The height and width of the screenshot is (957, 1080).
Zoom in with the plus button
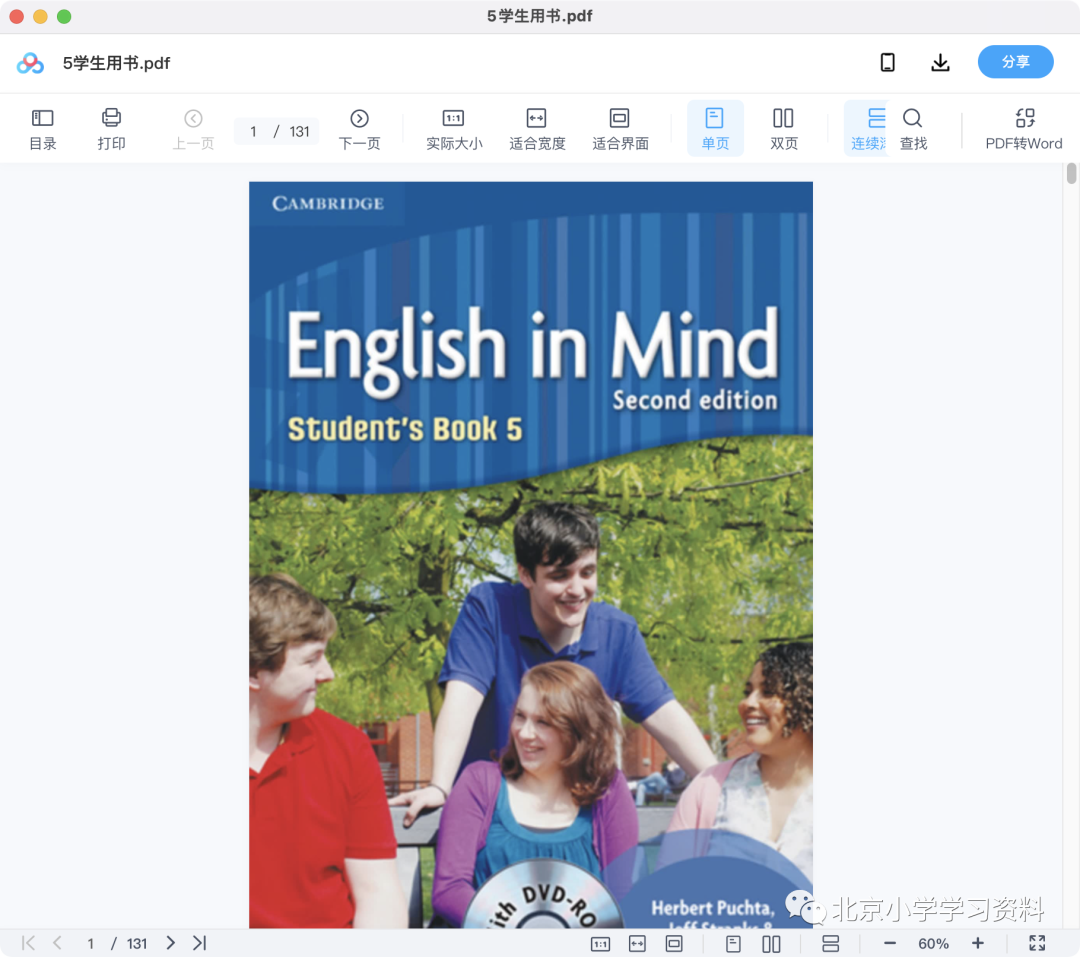tap(977, 943)
